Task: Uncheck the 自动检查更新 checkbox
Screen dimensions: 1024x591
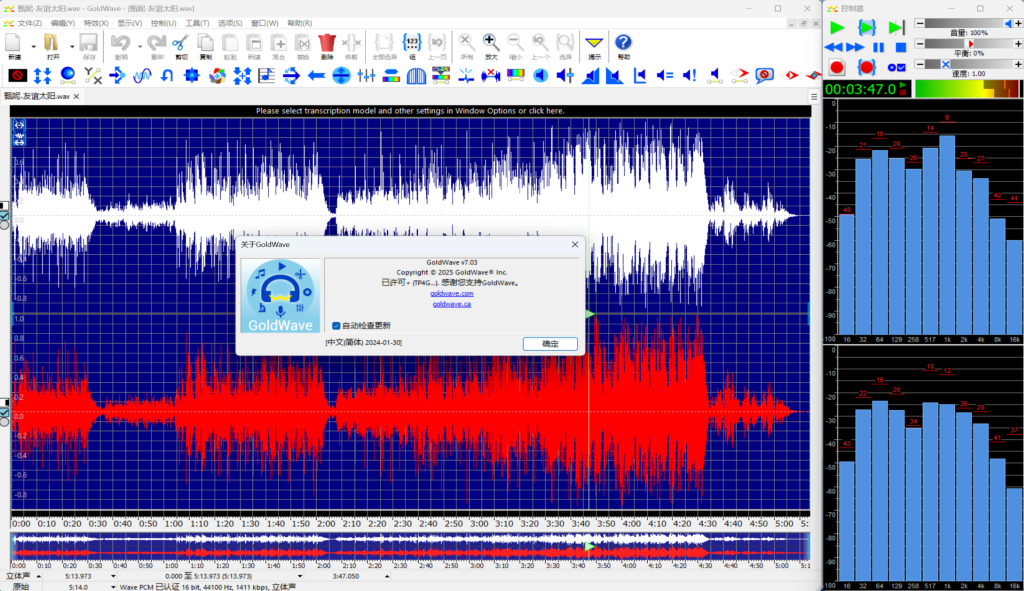Action: pos(336,325)
